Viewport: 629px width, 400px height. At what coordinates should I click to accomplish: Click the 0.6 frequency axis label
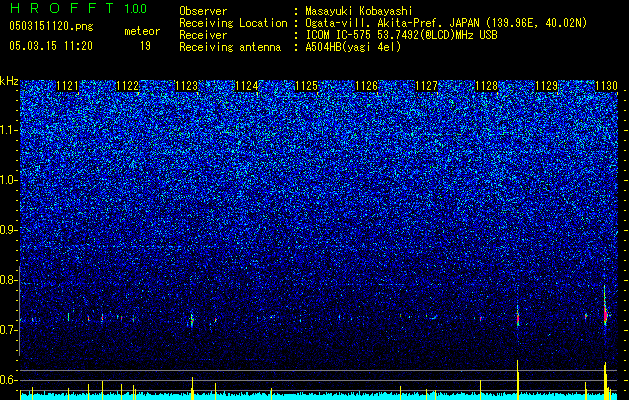[x=9, y=380]
